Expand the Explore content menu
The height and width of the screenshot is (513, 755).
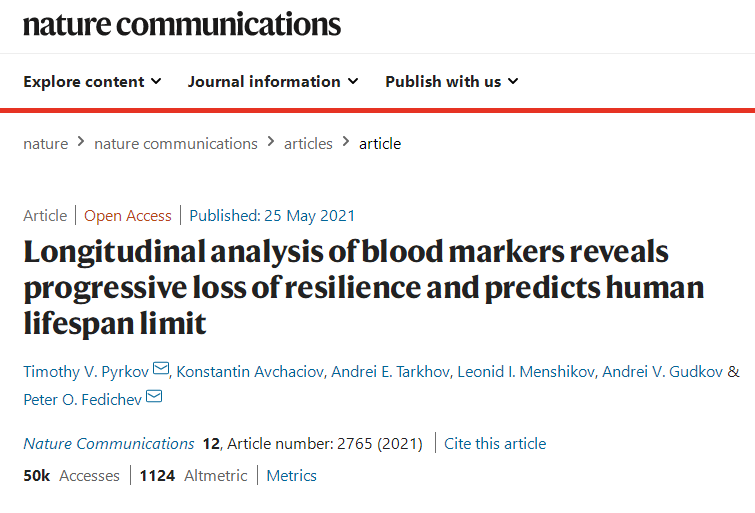[x=92, y=81]
